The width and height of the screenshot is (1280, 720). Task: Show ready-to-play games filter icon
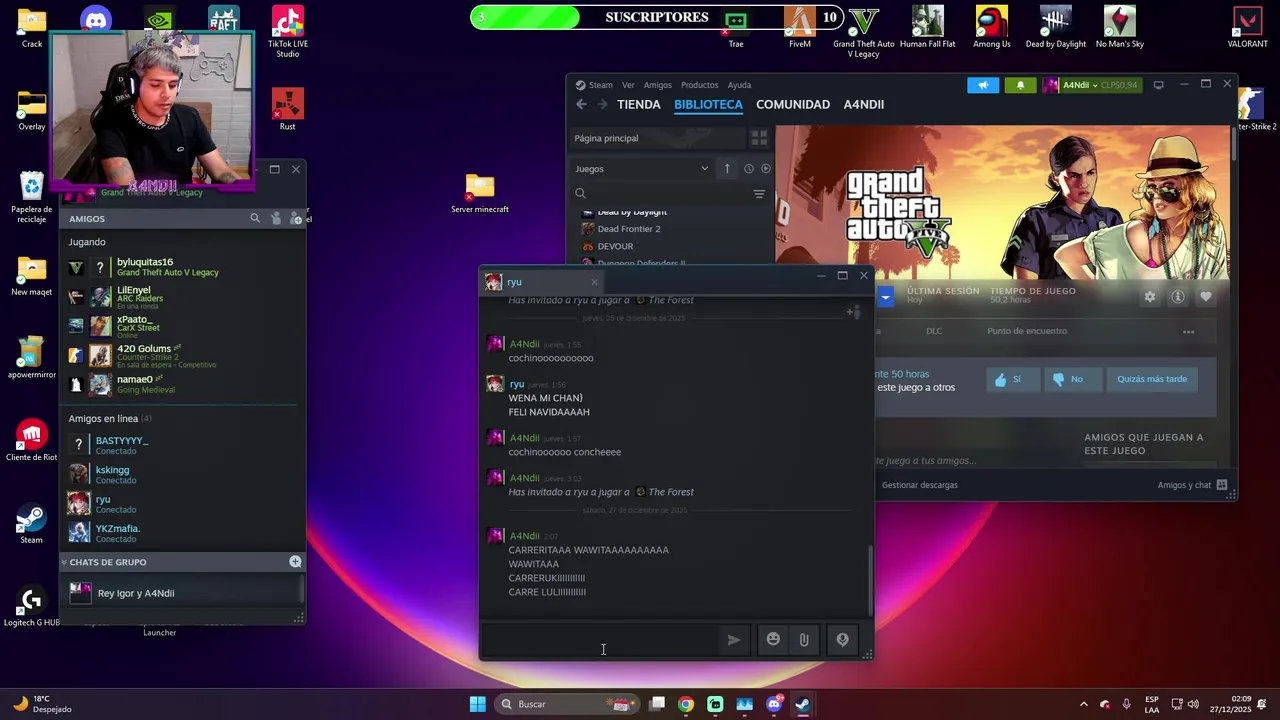(766, 169)
